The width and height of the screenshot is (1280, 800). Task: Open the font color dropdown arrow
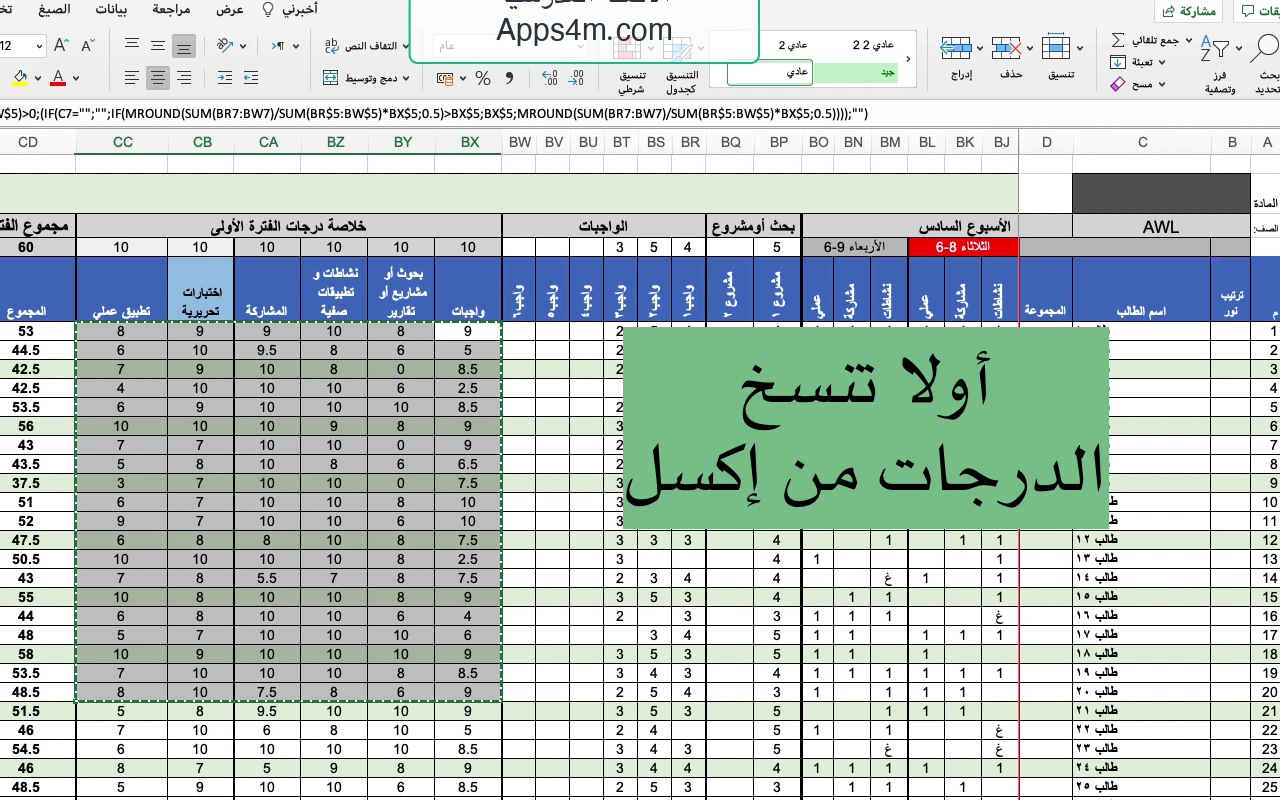(x=77, y=77)
